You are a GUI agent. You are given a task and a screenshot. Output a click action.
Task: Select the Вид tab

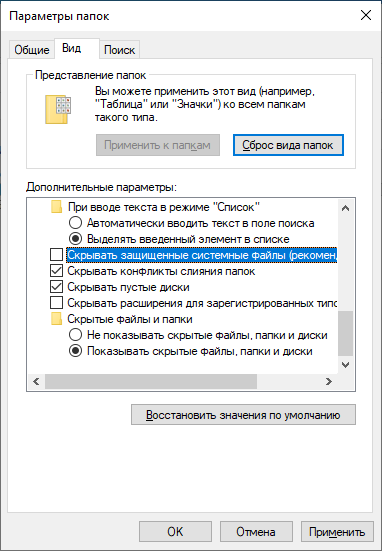72,48
